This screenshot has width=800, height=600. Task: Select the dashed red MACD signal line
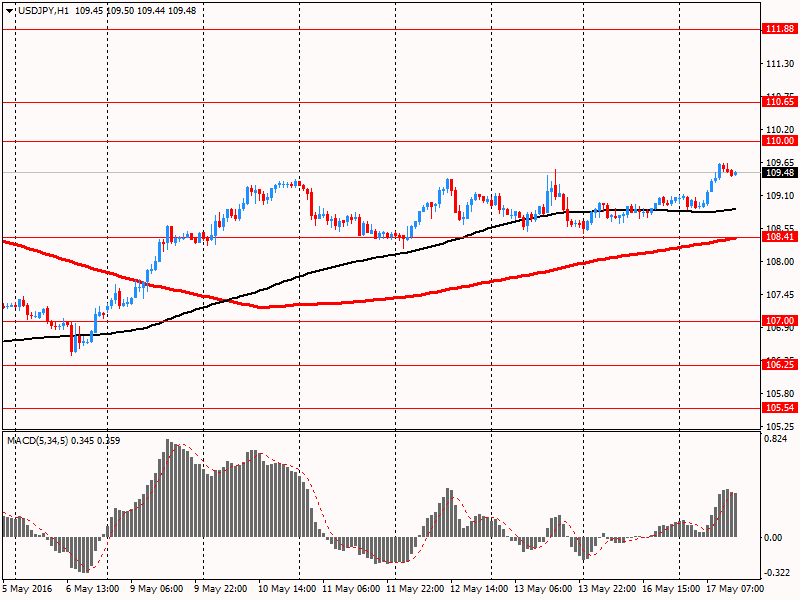pos(316,500)
